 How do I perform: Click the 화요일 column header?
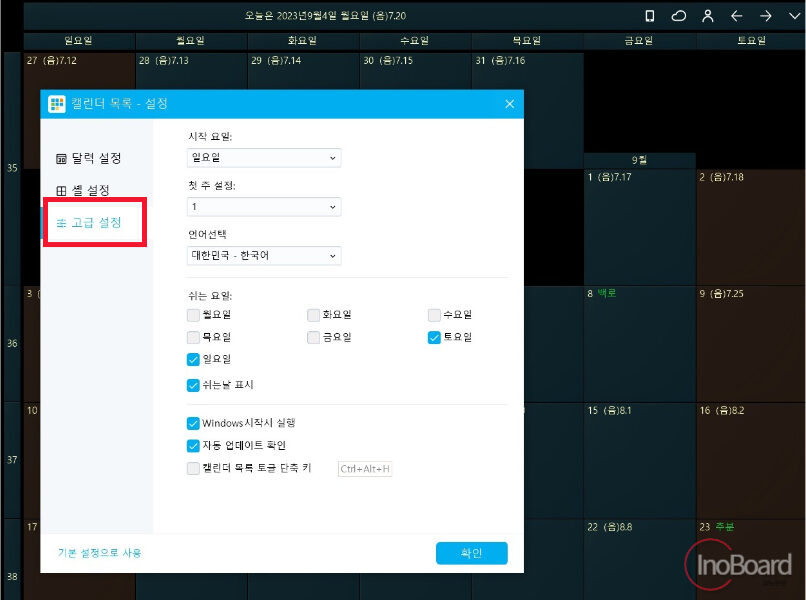pos(303,41)
